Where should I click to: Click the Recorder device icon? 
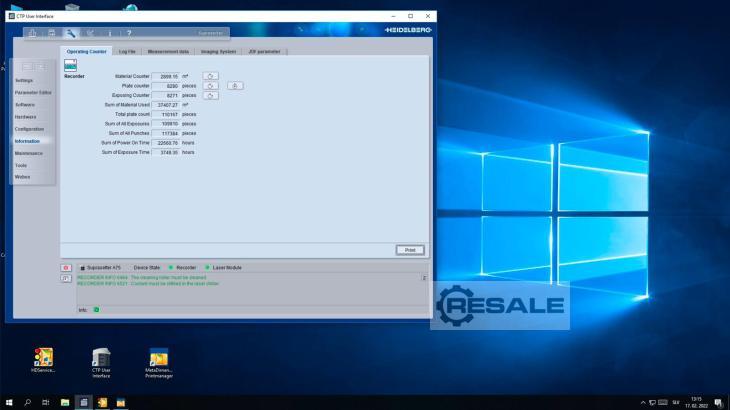70,65
